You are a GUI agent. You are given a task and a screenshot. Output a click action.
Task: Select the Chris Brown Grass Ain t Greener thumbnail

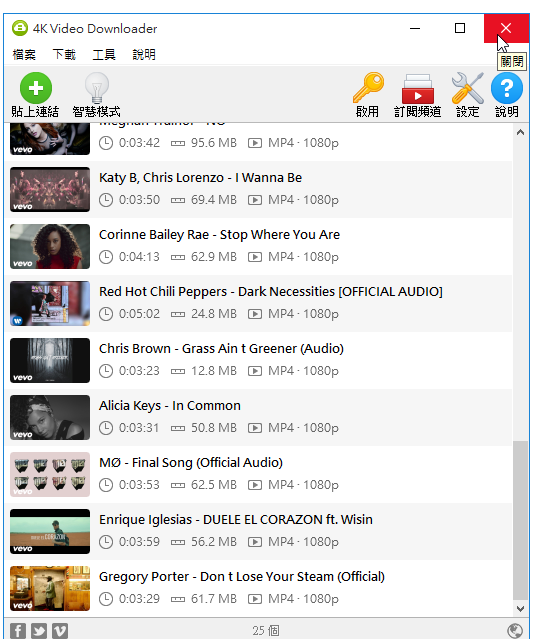50,360
